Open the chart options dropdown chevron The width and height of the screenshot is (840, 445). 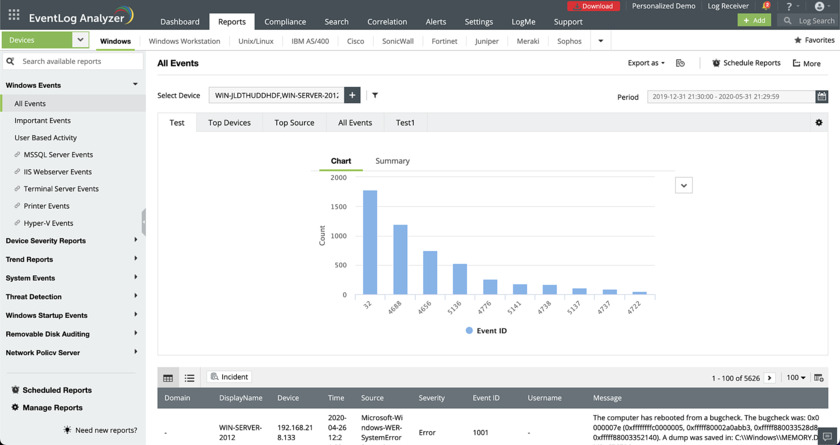point(684,185)
